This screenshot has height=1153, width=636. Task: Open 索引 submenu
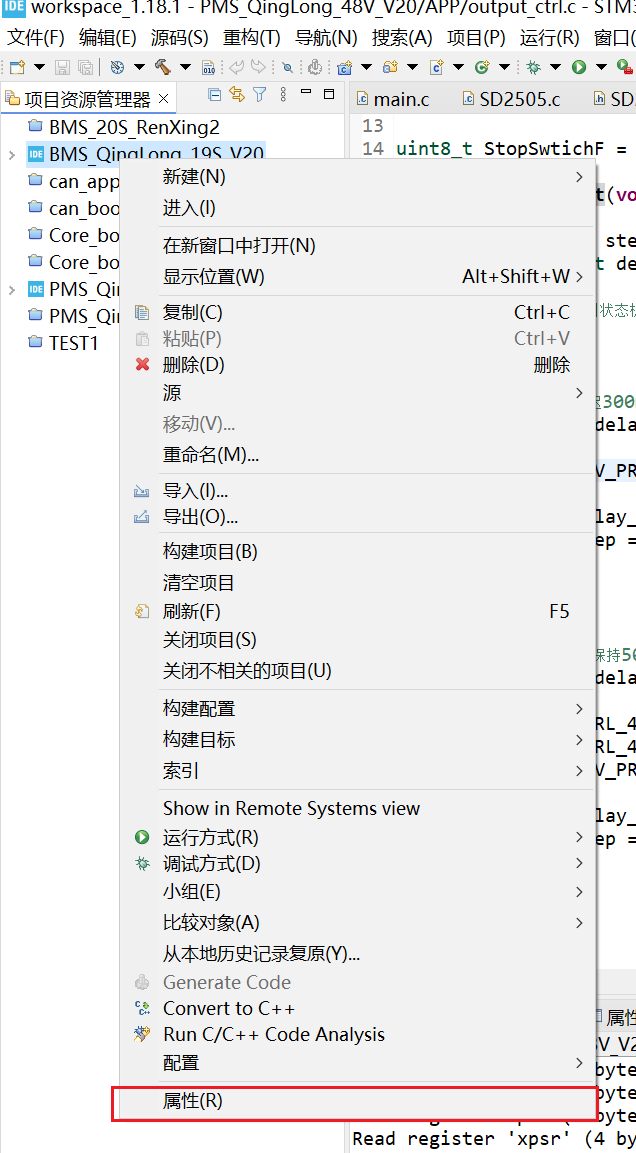point(357,771)
